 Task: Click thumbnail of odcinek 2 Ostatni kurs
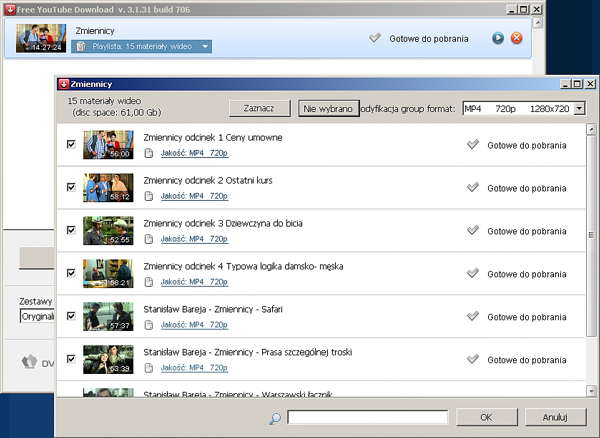108,187
